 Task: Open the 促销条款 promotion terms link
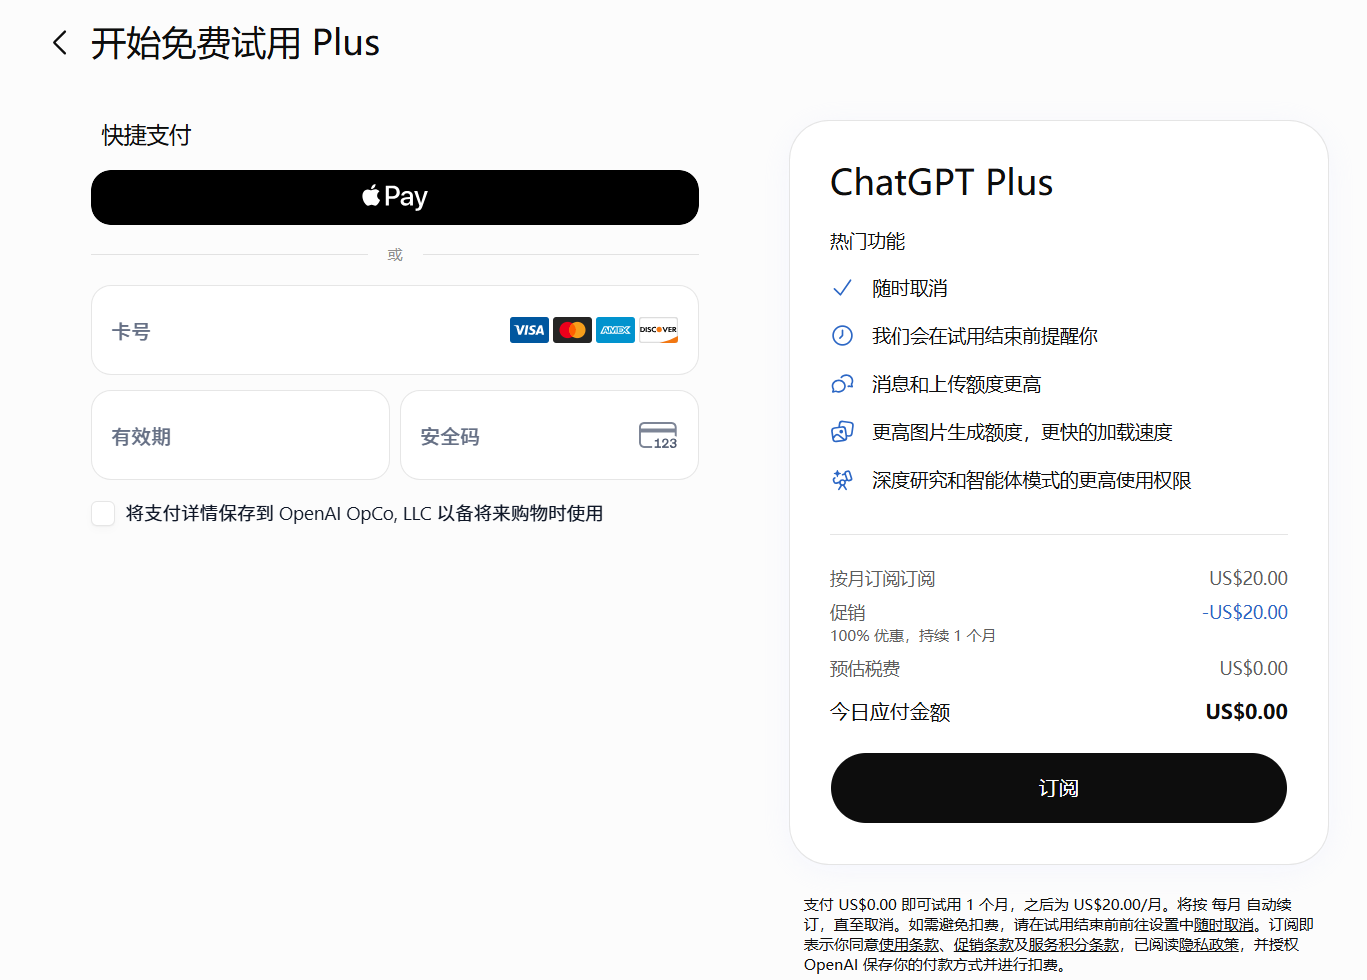(x=984, y=945)
